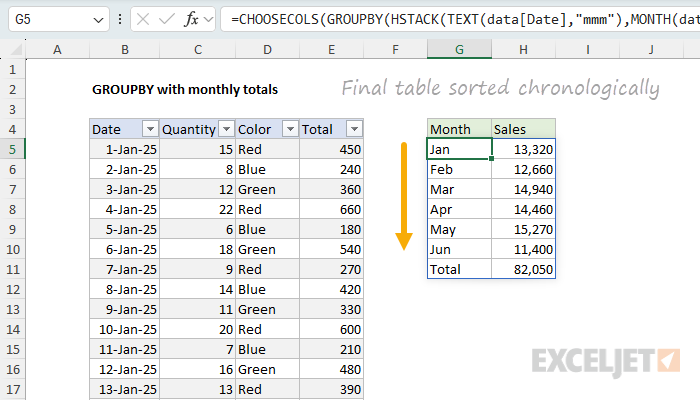Select total value 450
Viewport: 700px width, 400px height.
(331, 149)
